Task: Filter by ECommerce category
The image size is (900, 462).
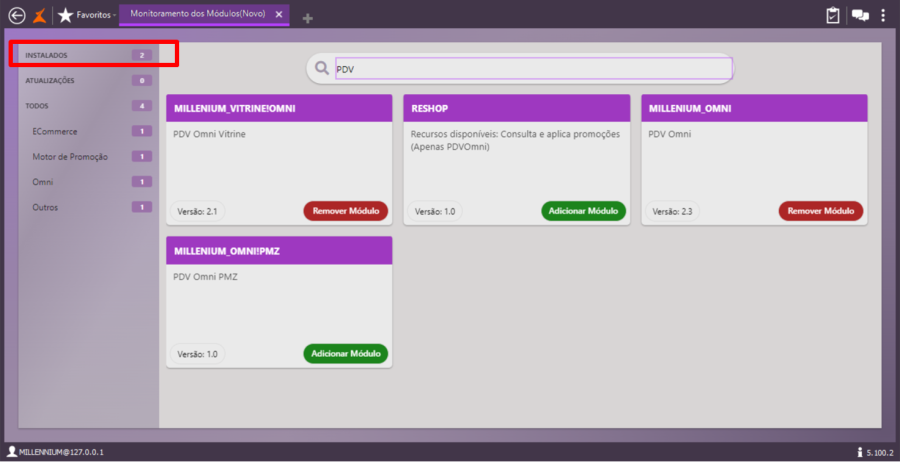Action: [x=88, y=131]
